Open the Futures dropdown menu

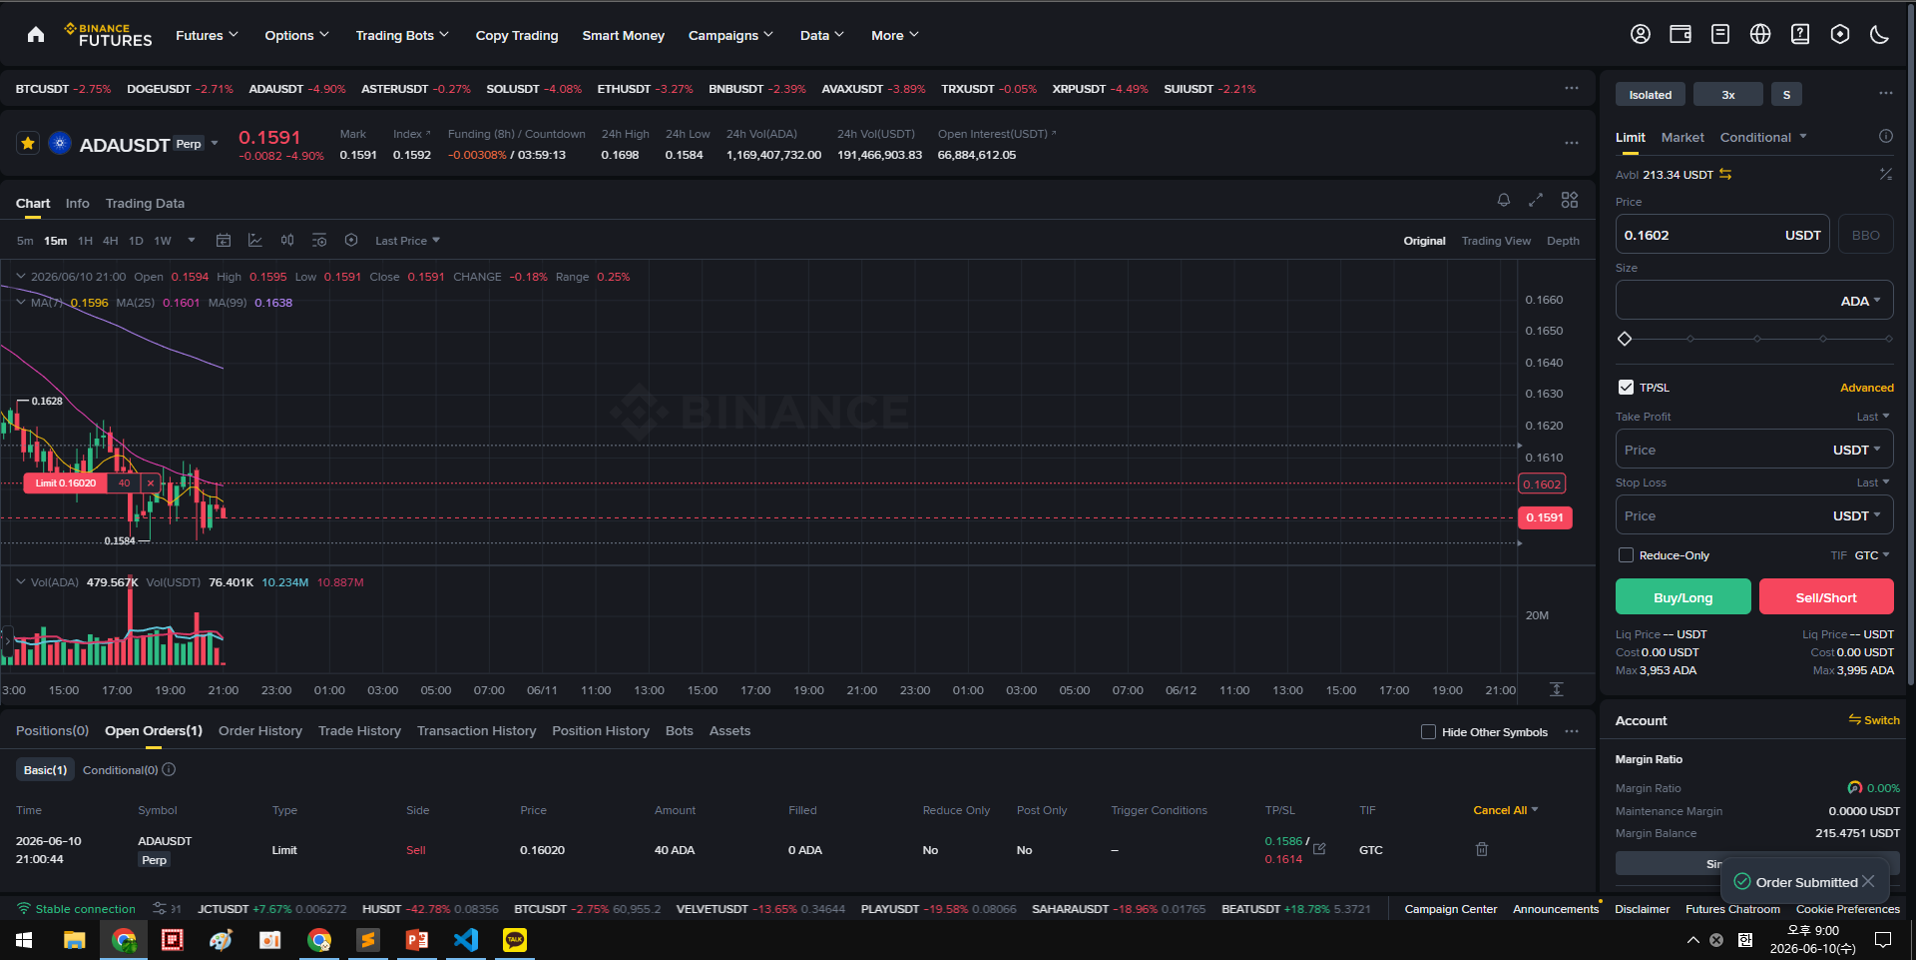pyautogui.click(x=207, y=35)
